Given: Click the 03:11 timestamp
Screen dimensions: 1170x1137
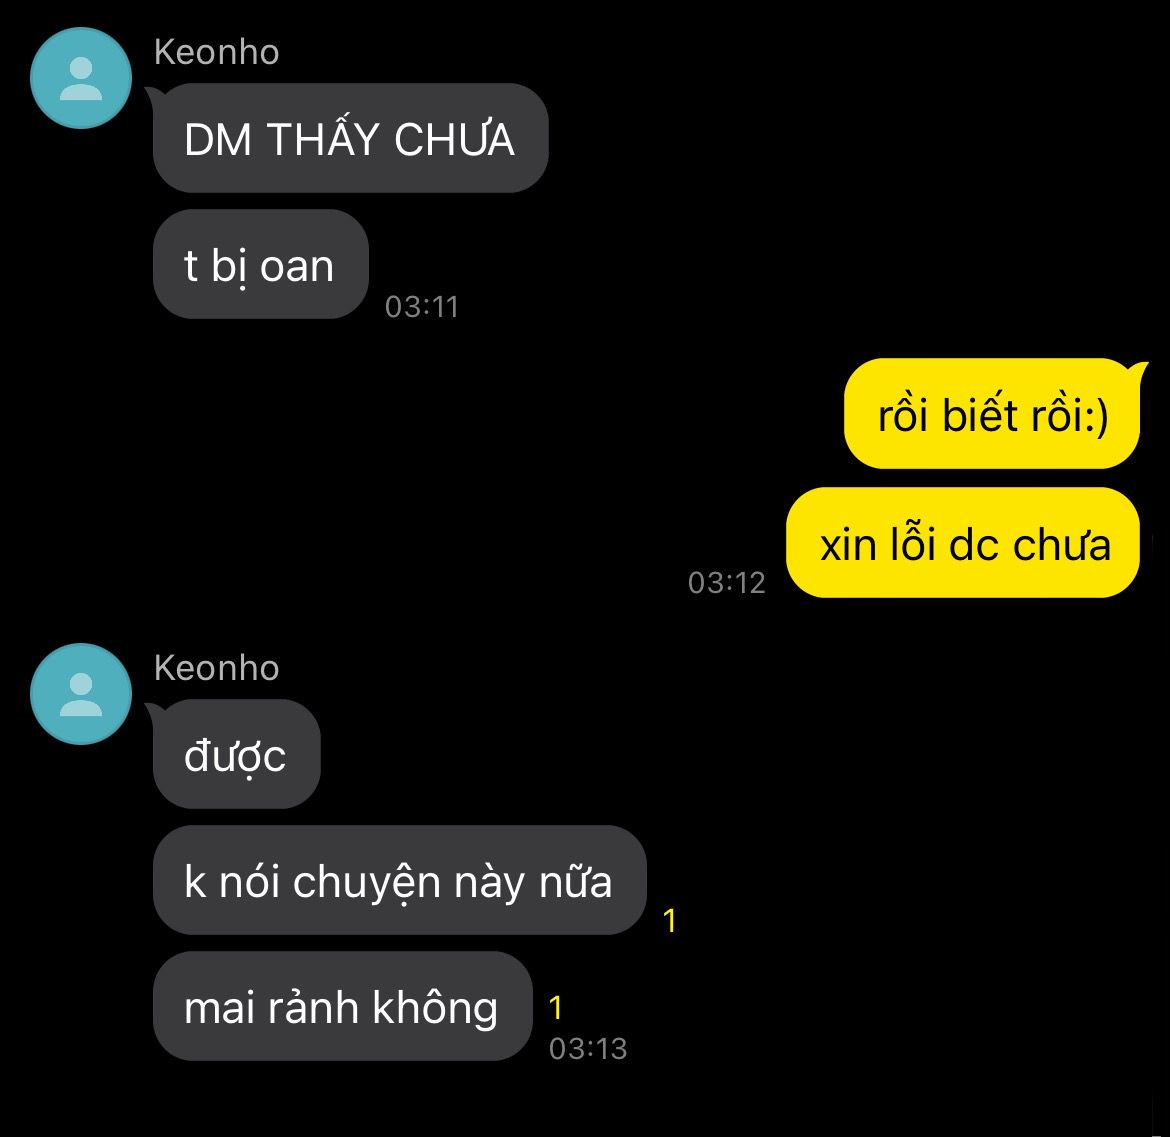Looking at the screenshot, I should tap(422, 307).
